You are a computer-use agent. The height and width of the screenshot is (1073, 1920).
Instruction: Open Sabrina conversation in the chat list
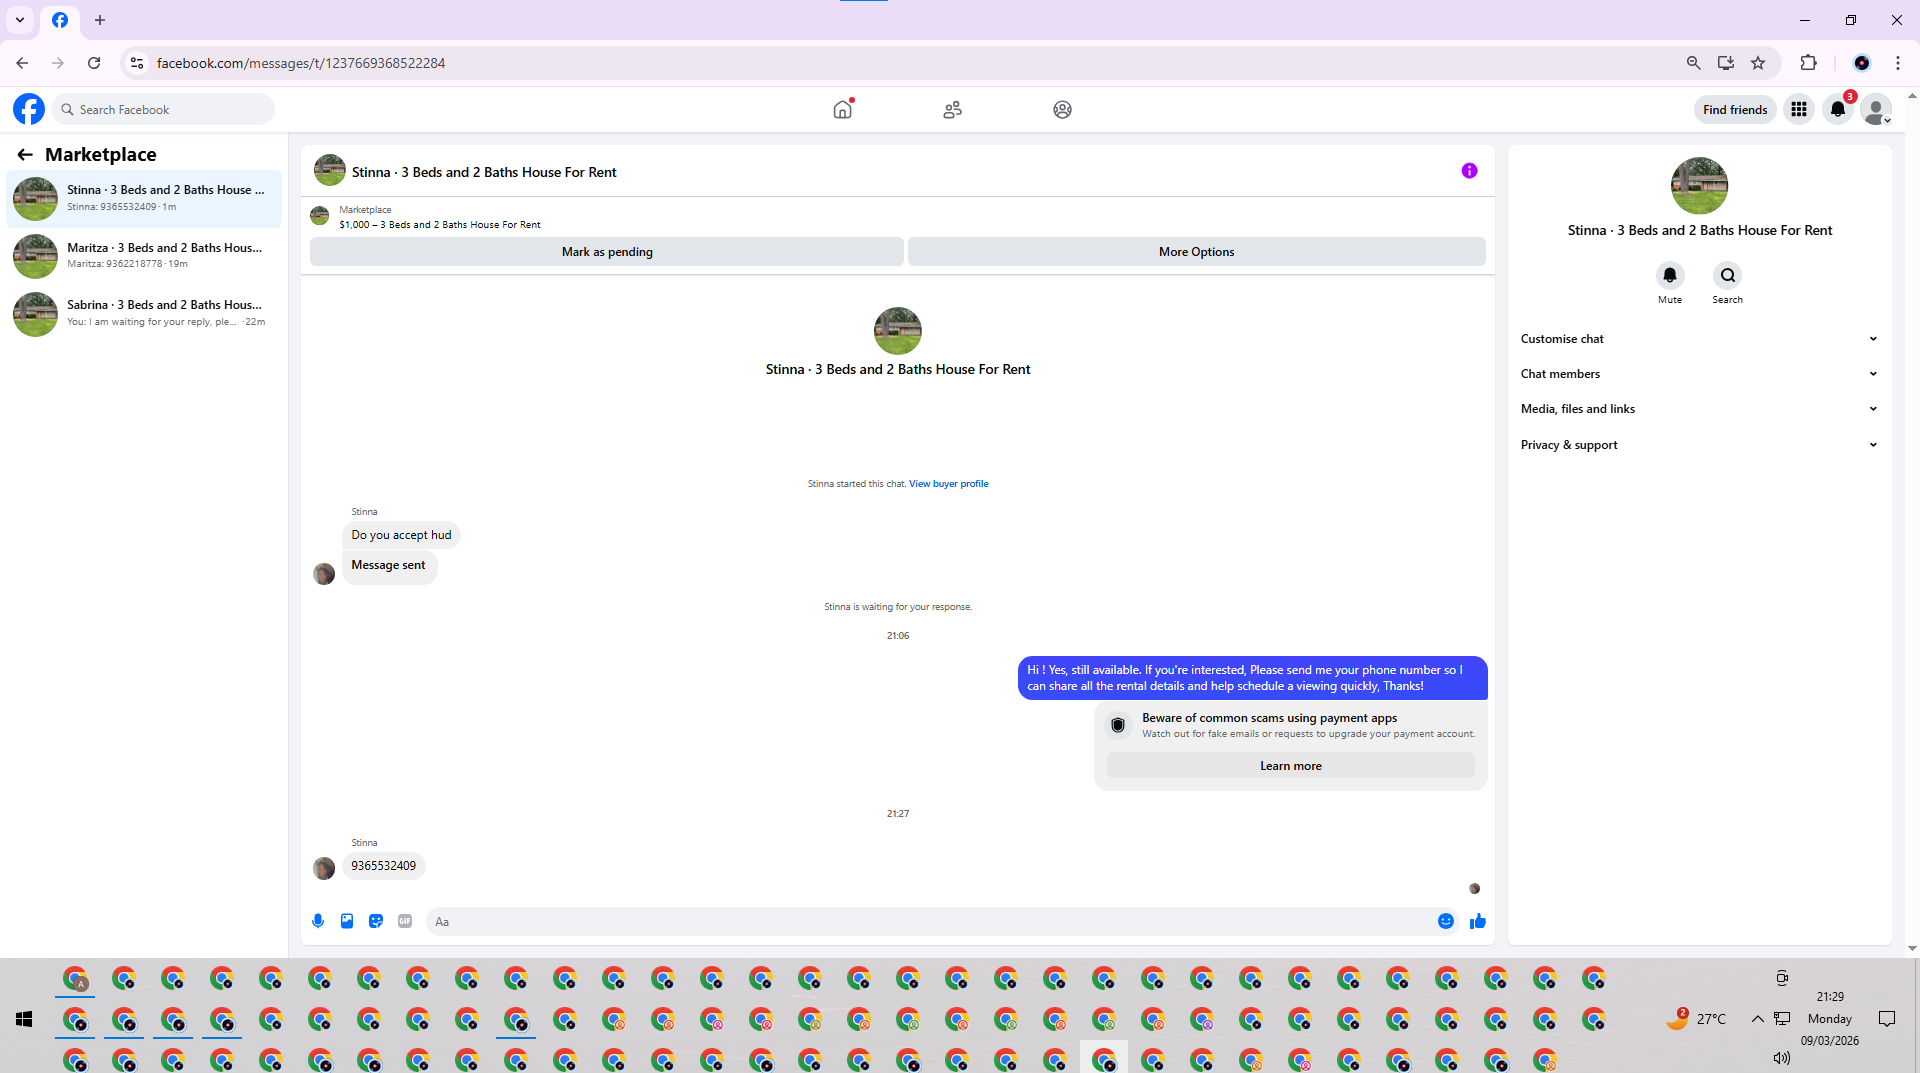click(144, 314)
